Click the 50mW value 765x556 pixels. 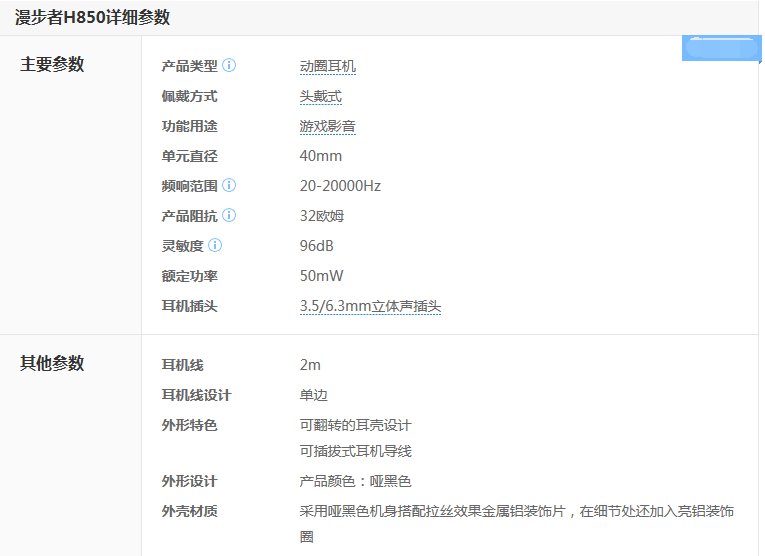322,276
